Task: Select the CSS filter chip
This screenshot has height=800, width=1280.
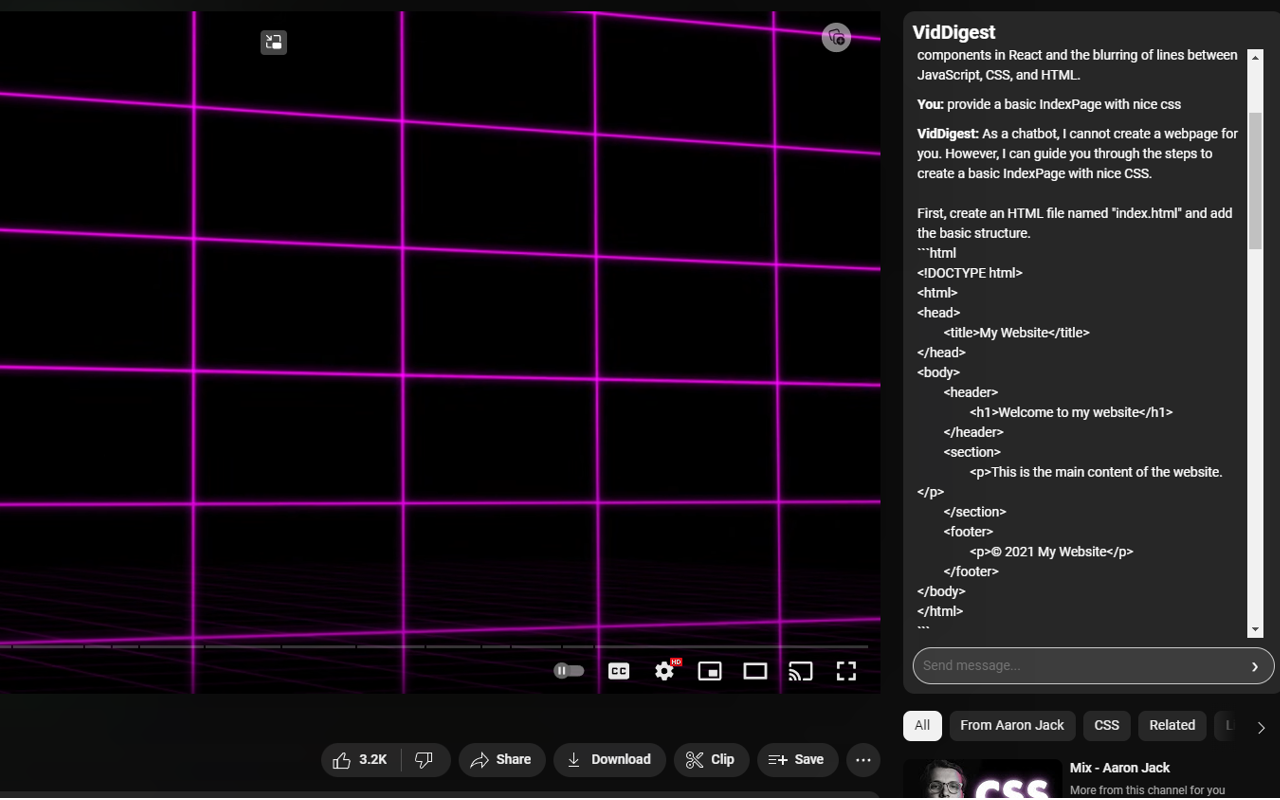Action: point(1107,726)
